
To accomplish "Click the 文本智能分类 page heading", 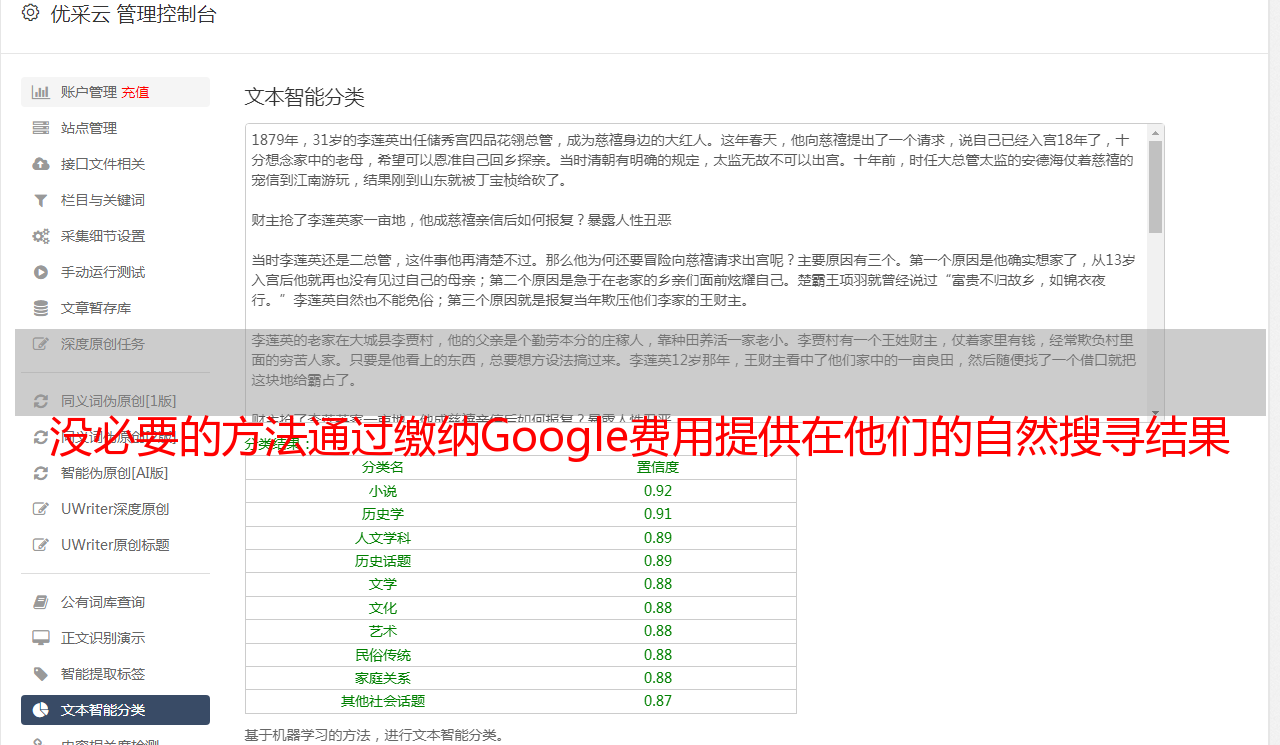I will 305,97.
